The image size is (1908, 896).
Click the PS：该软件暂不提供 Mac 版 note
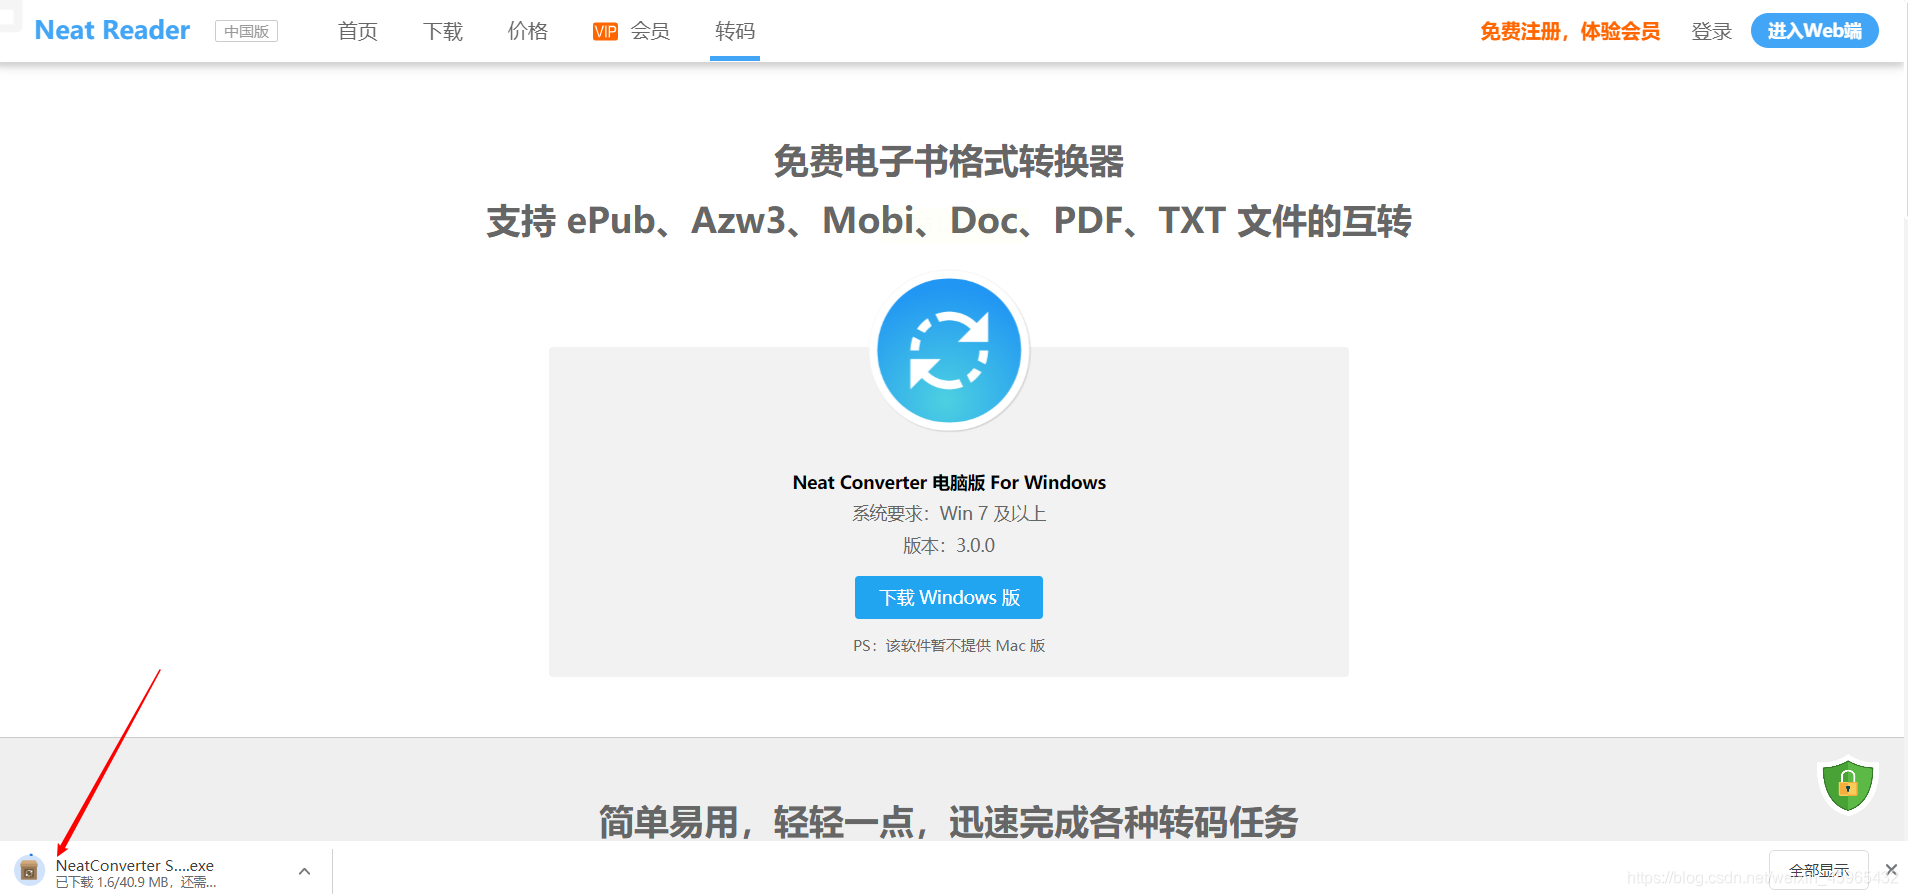pos(949,646)
